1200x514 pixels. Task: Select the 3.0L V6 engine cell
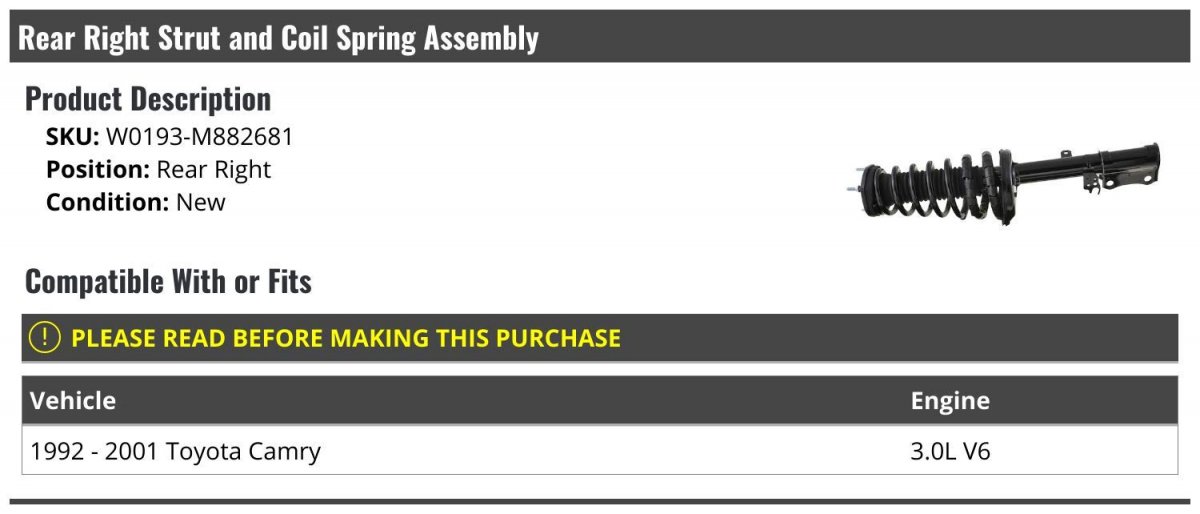(x=950, y=451)
